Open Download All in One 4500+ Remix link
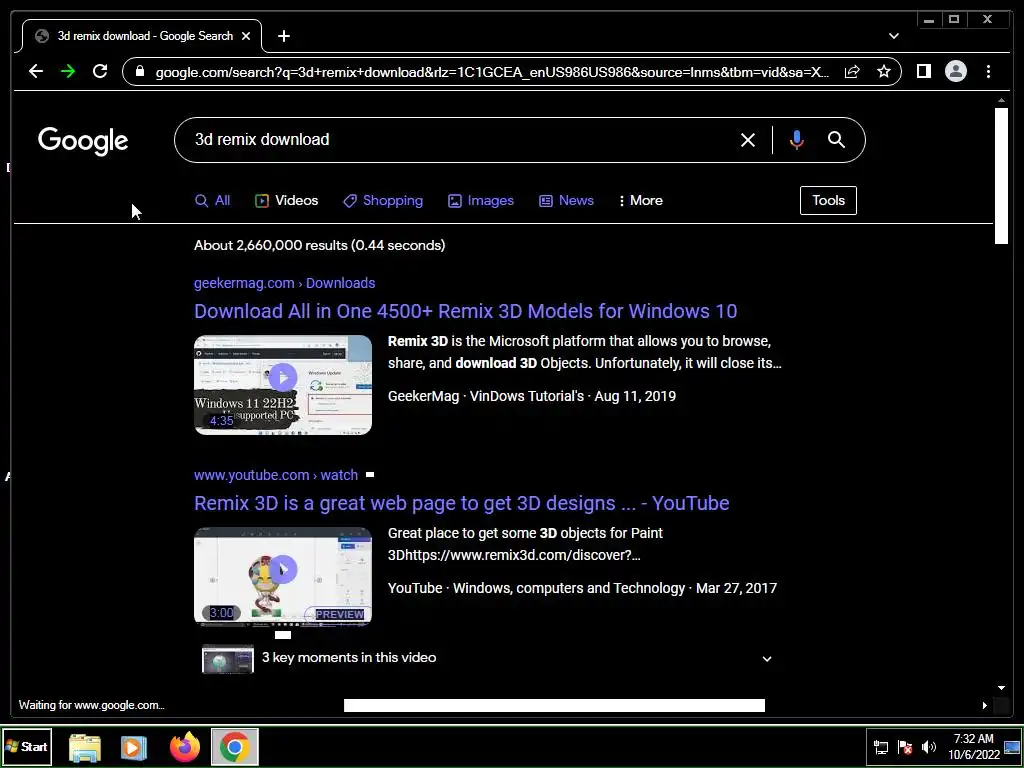This screenshot has height=768, width=1024. coord(466,311)
